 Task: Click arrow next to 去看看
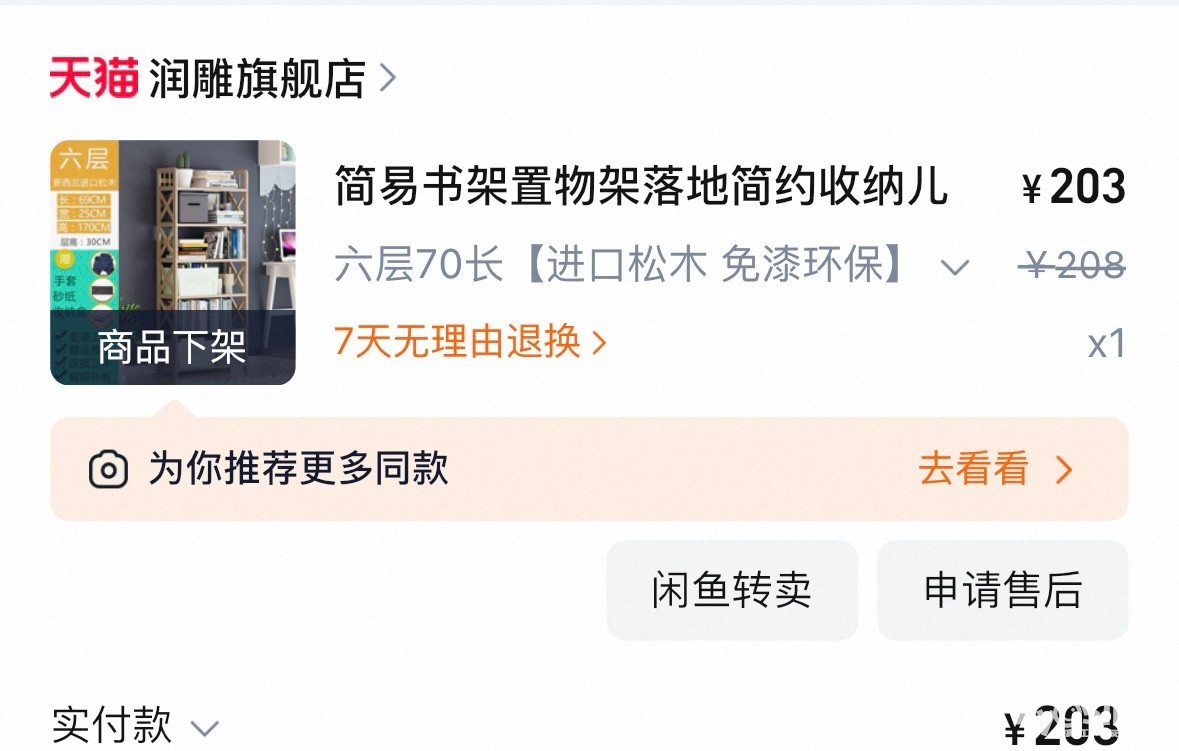[x=1064, y=470]
